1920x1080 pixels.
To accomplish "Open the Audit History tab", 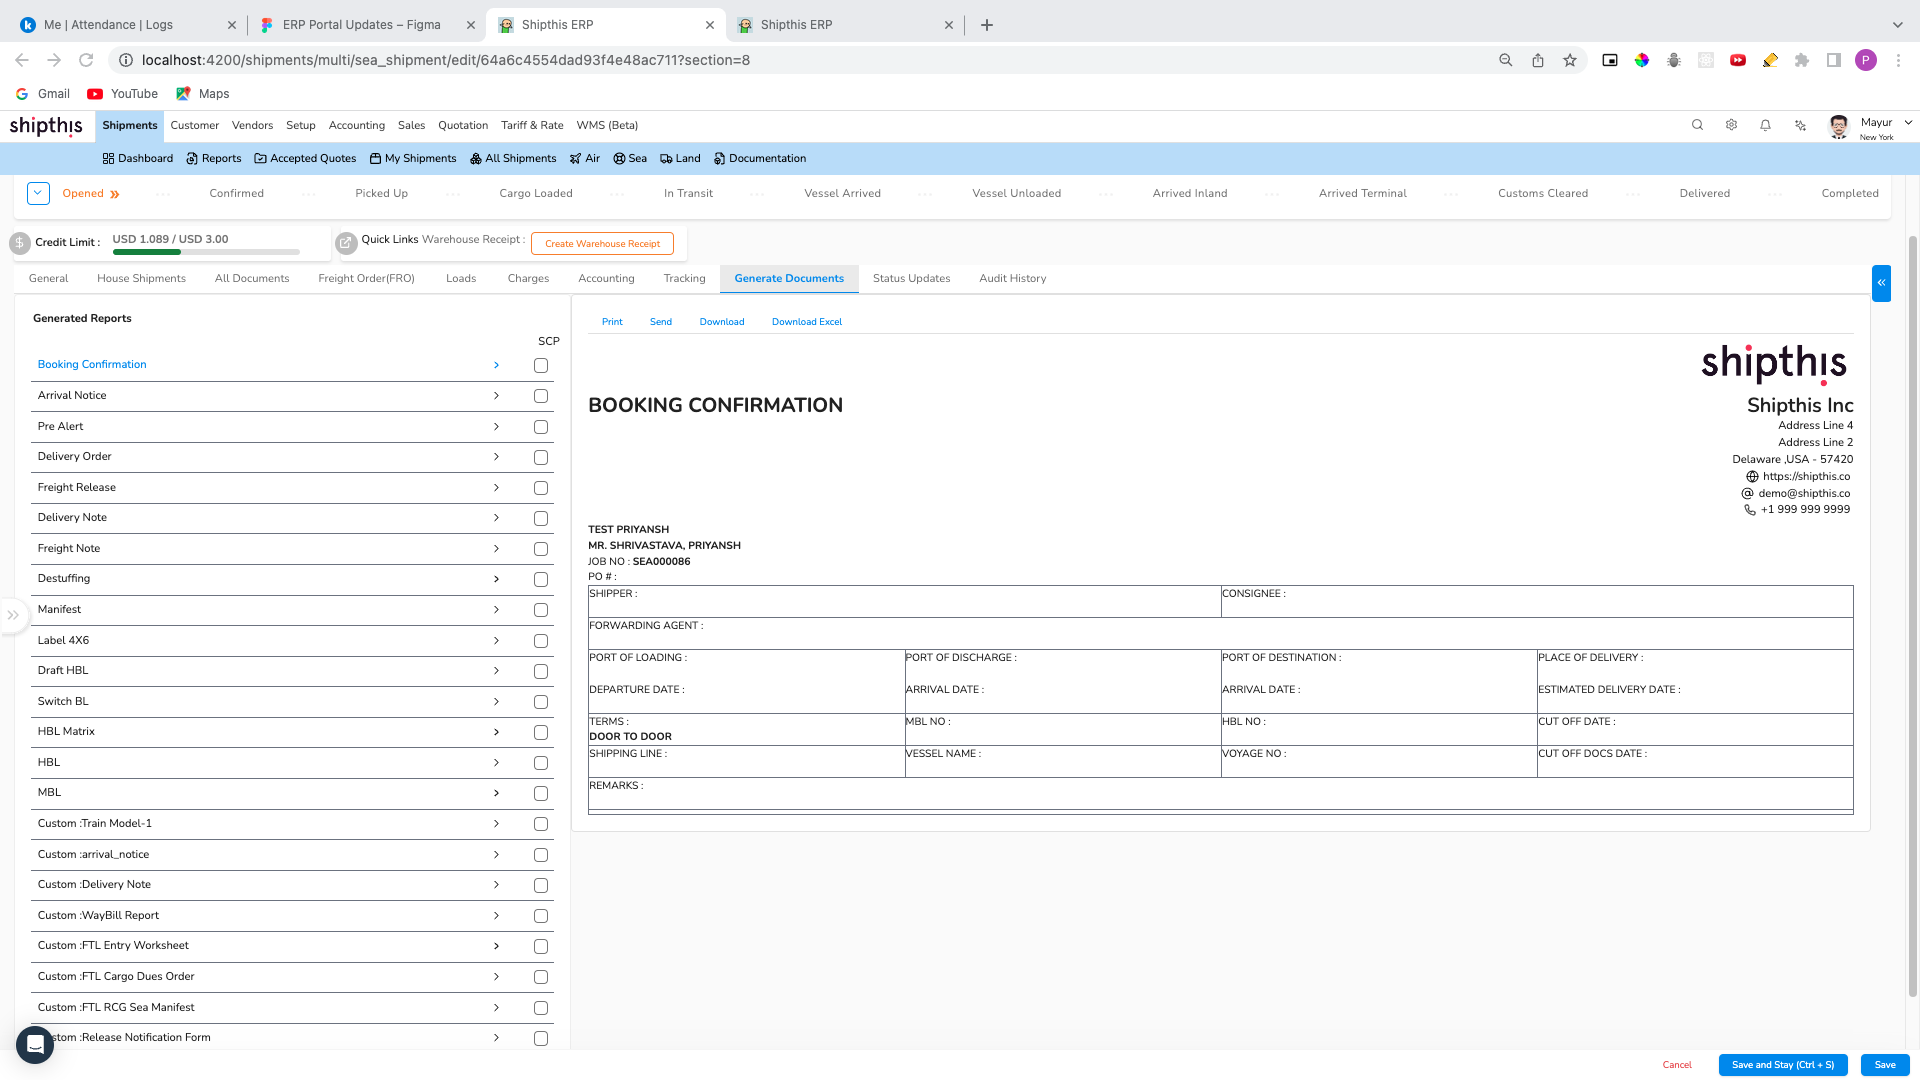I will click(x=1012, y=278).
